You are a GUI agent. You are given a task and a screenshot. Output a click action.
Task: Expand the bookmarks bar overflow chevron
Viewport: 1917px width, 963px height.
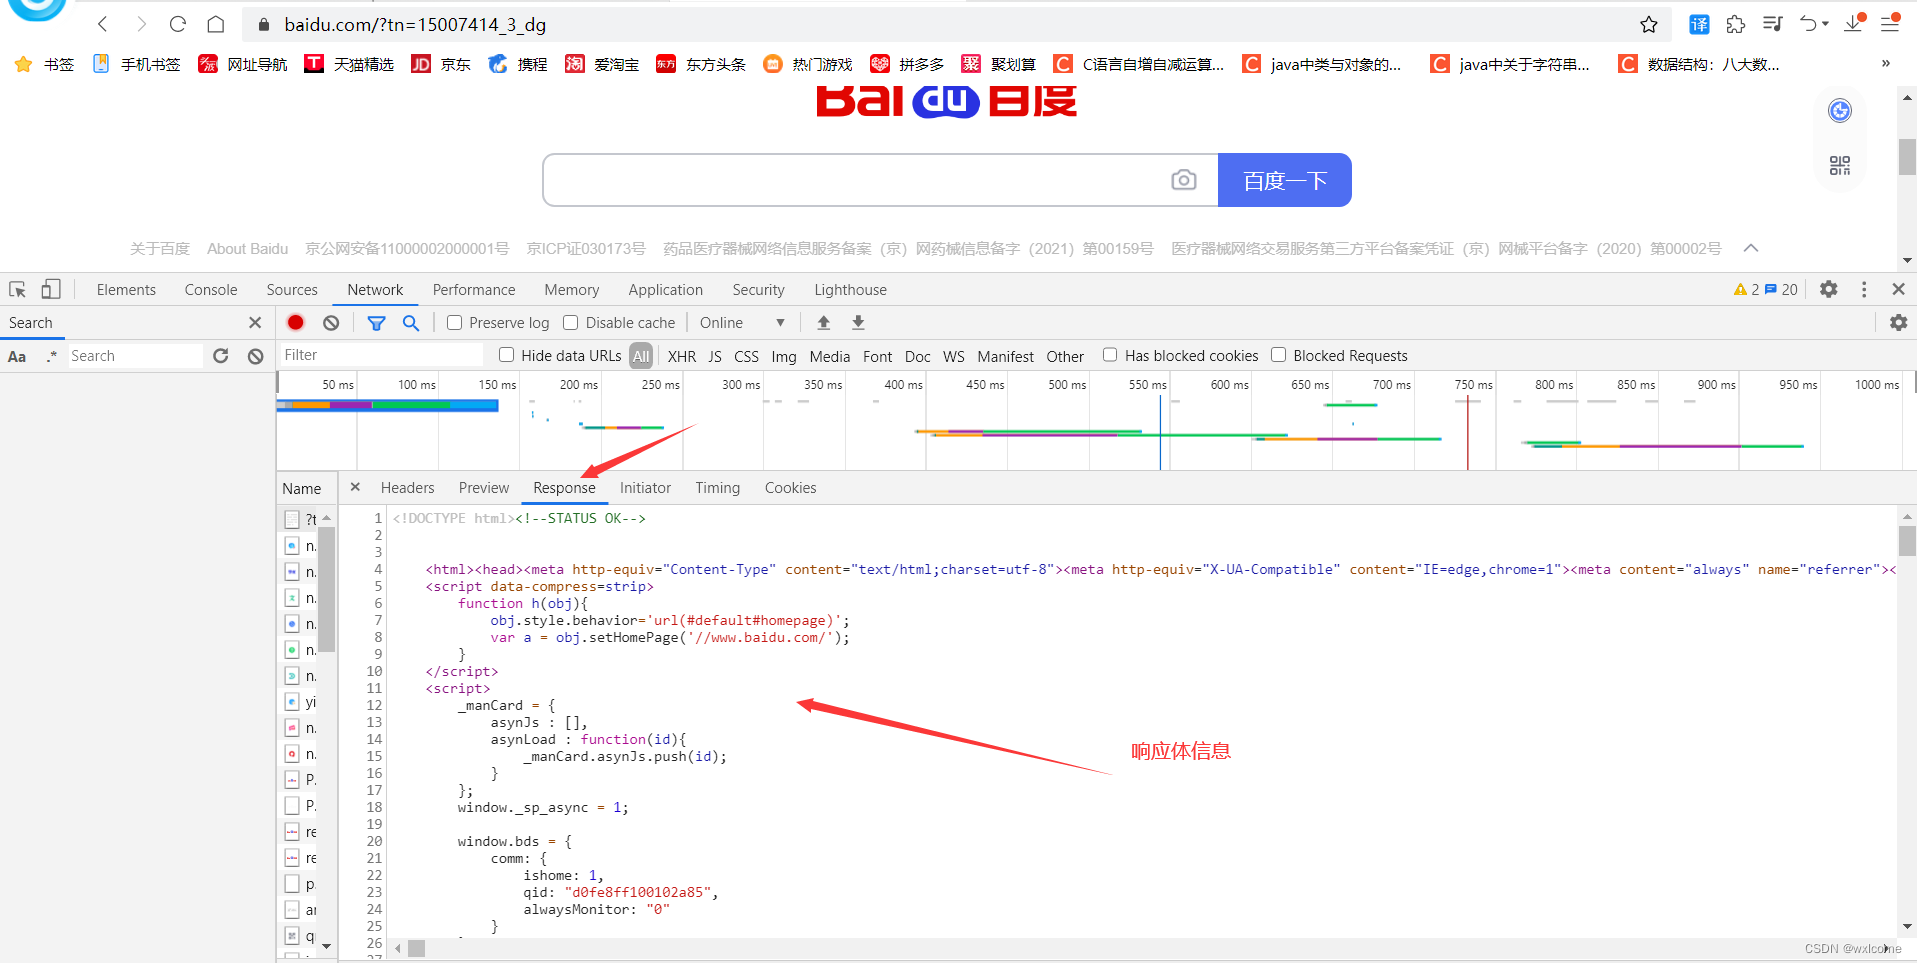[x=1886, y=63]
